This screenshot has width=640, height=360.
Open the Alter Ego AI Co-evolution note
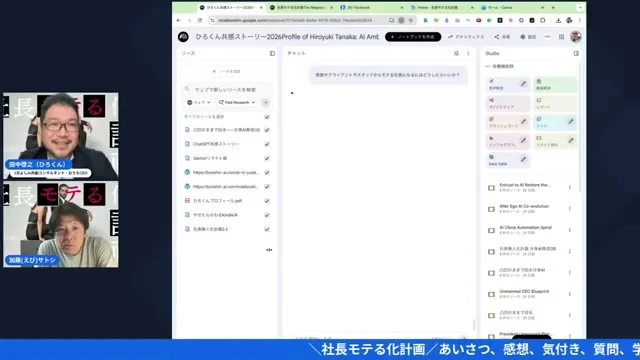click(524, 209)
